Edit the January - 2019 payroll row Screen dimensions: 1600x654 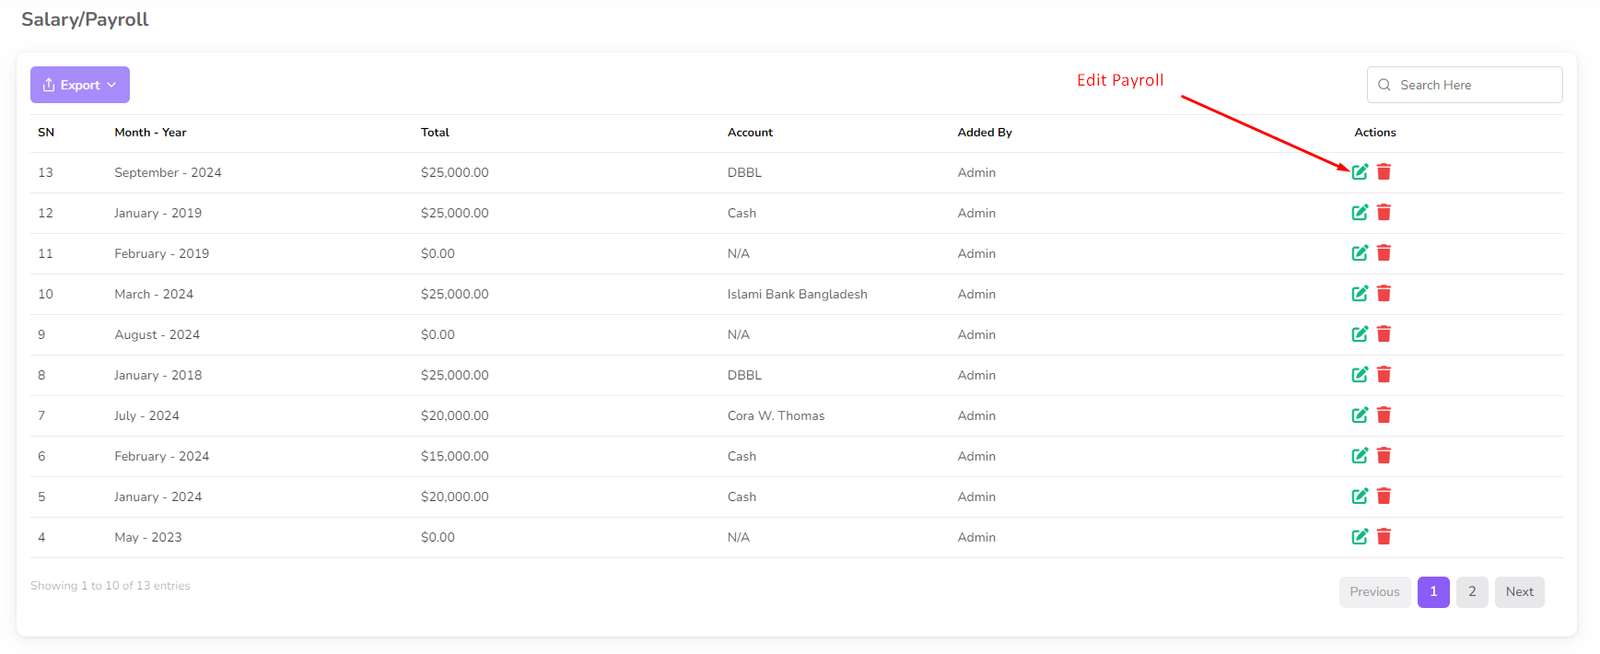(1359, 213)
